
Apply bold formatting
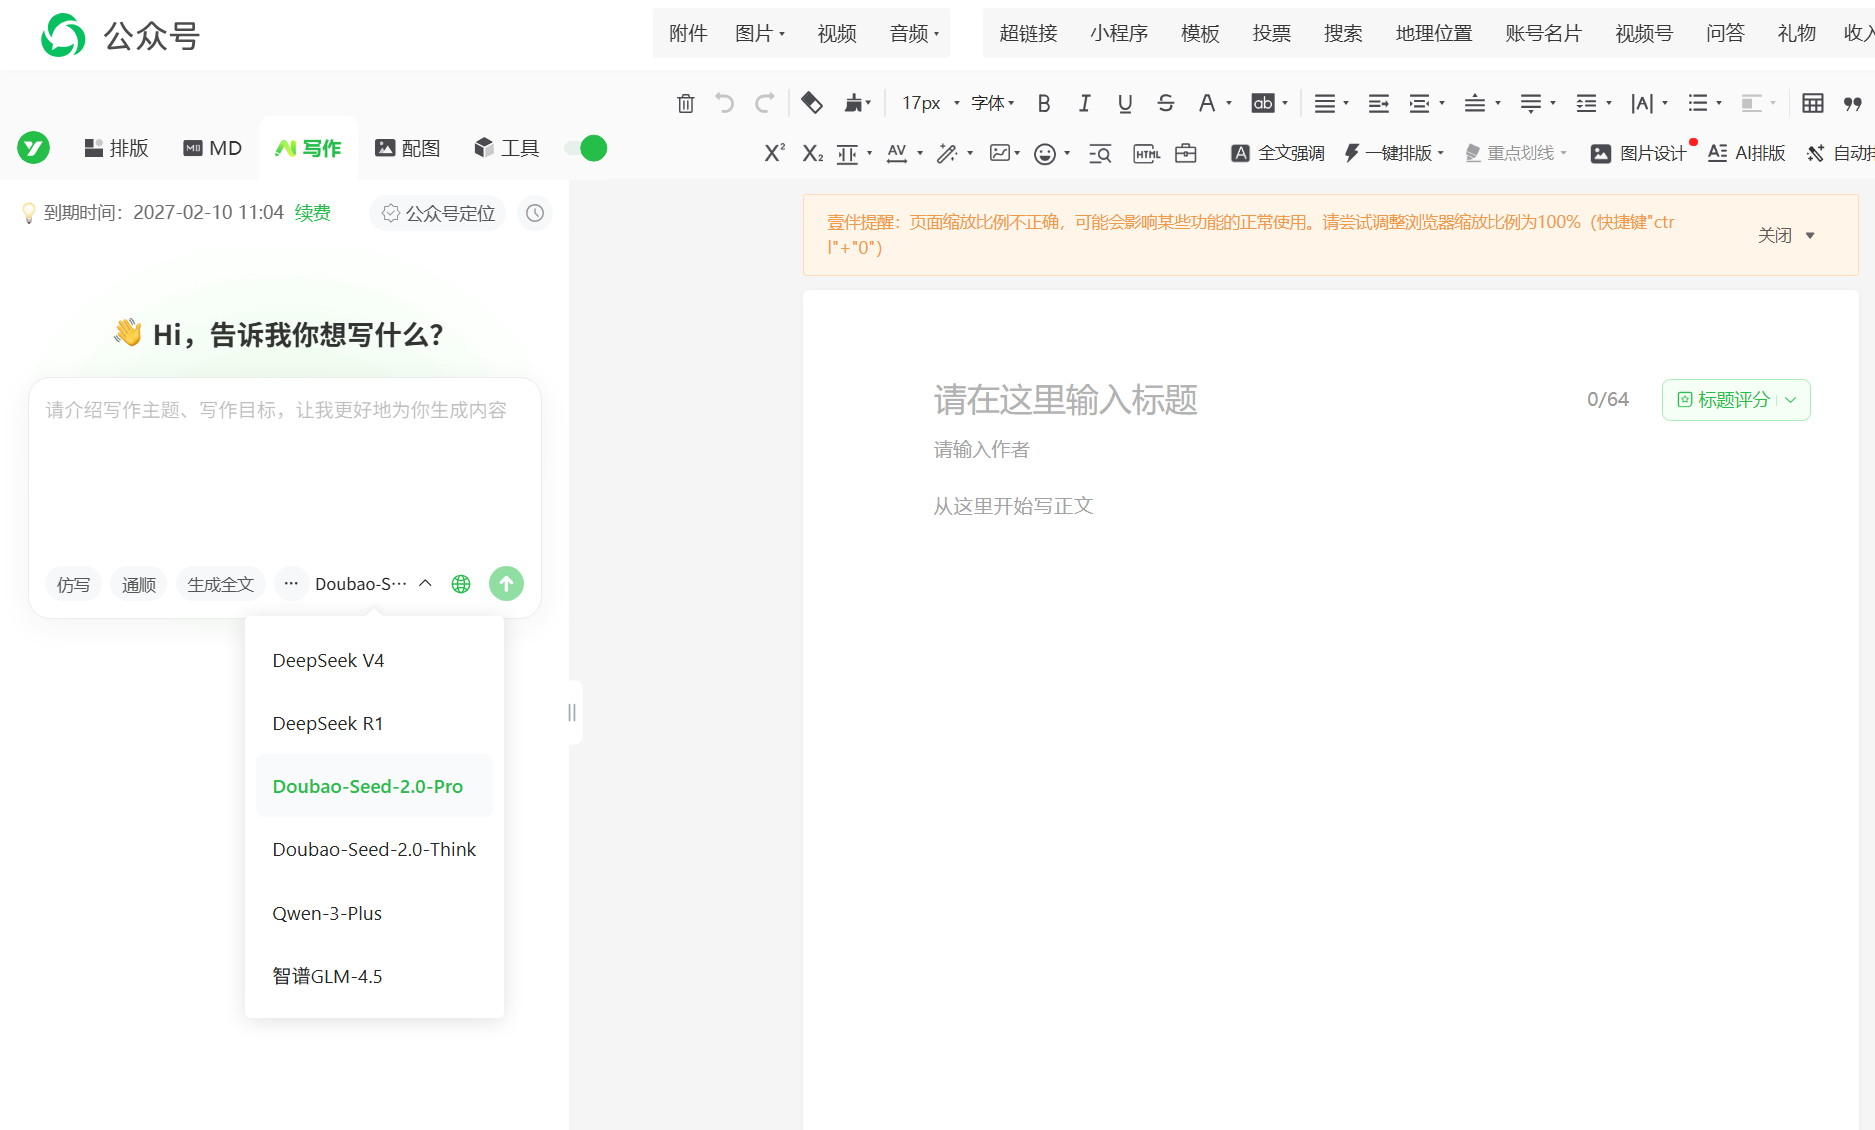point(1044,103)
